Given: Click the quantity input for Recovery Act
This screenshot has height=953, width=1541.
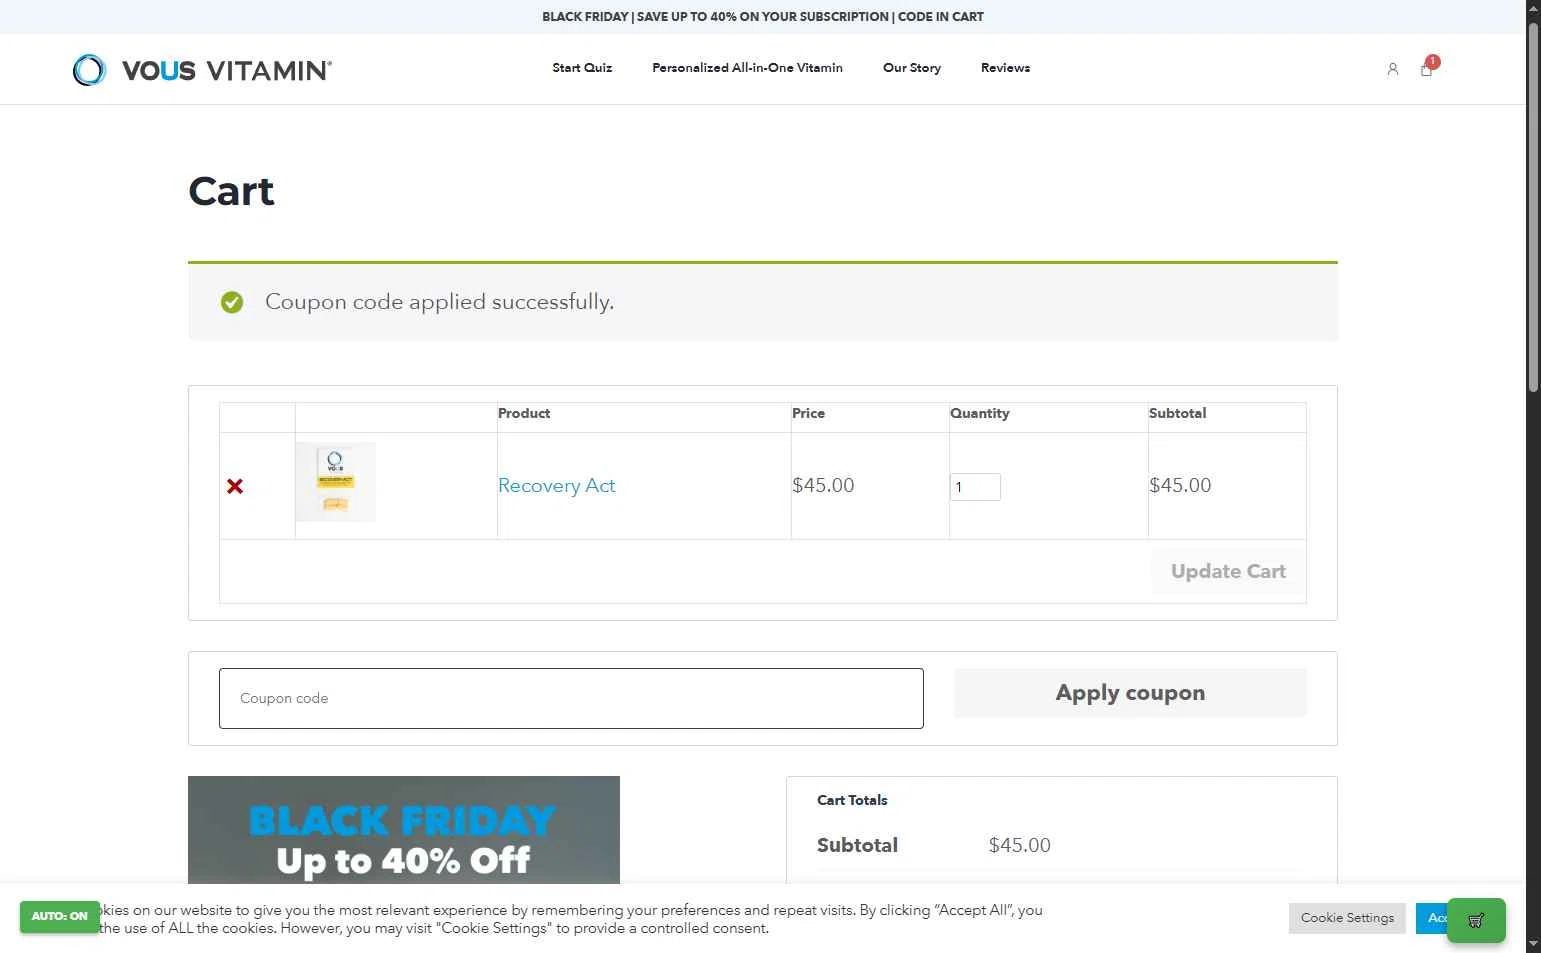Looking at the screenshot, I should (975, 487).
